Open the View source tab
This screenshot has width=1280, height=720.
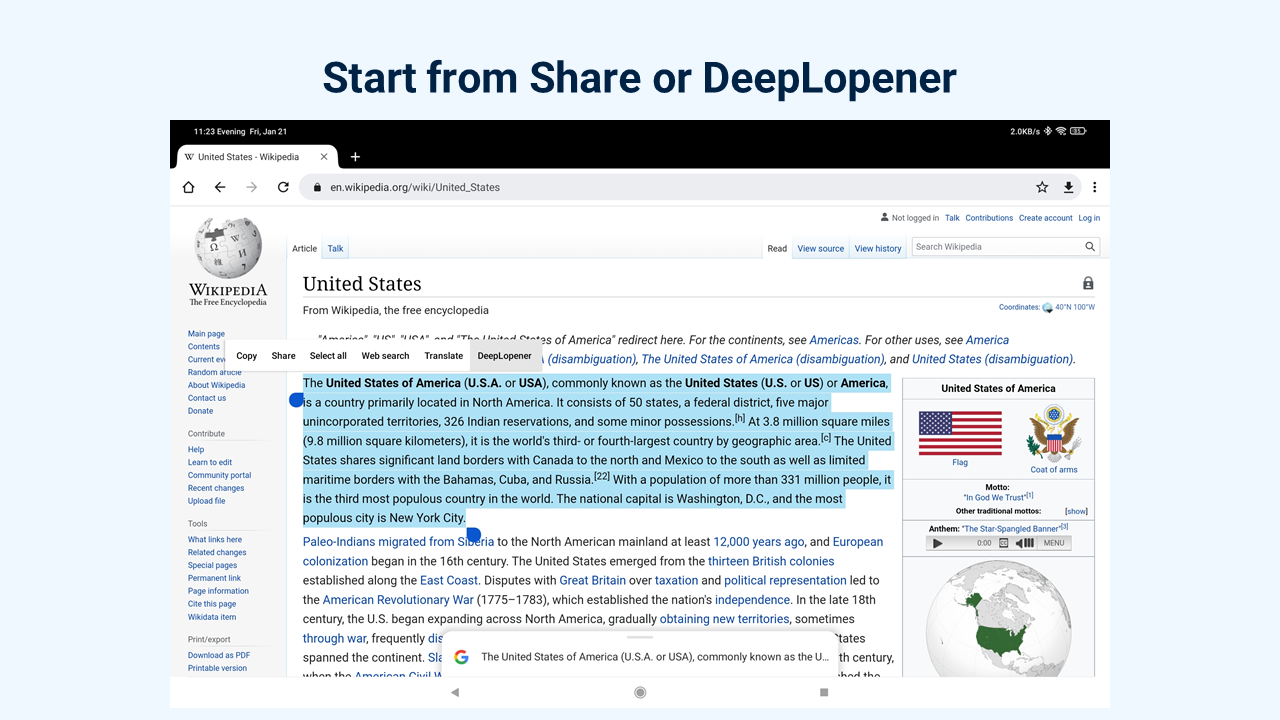tap(821, 248)
